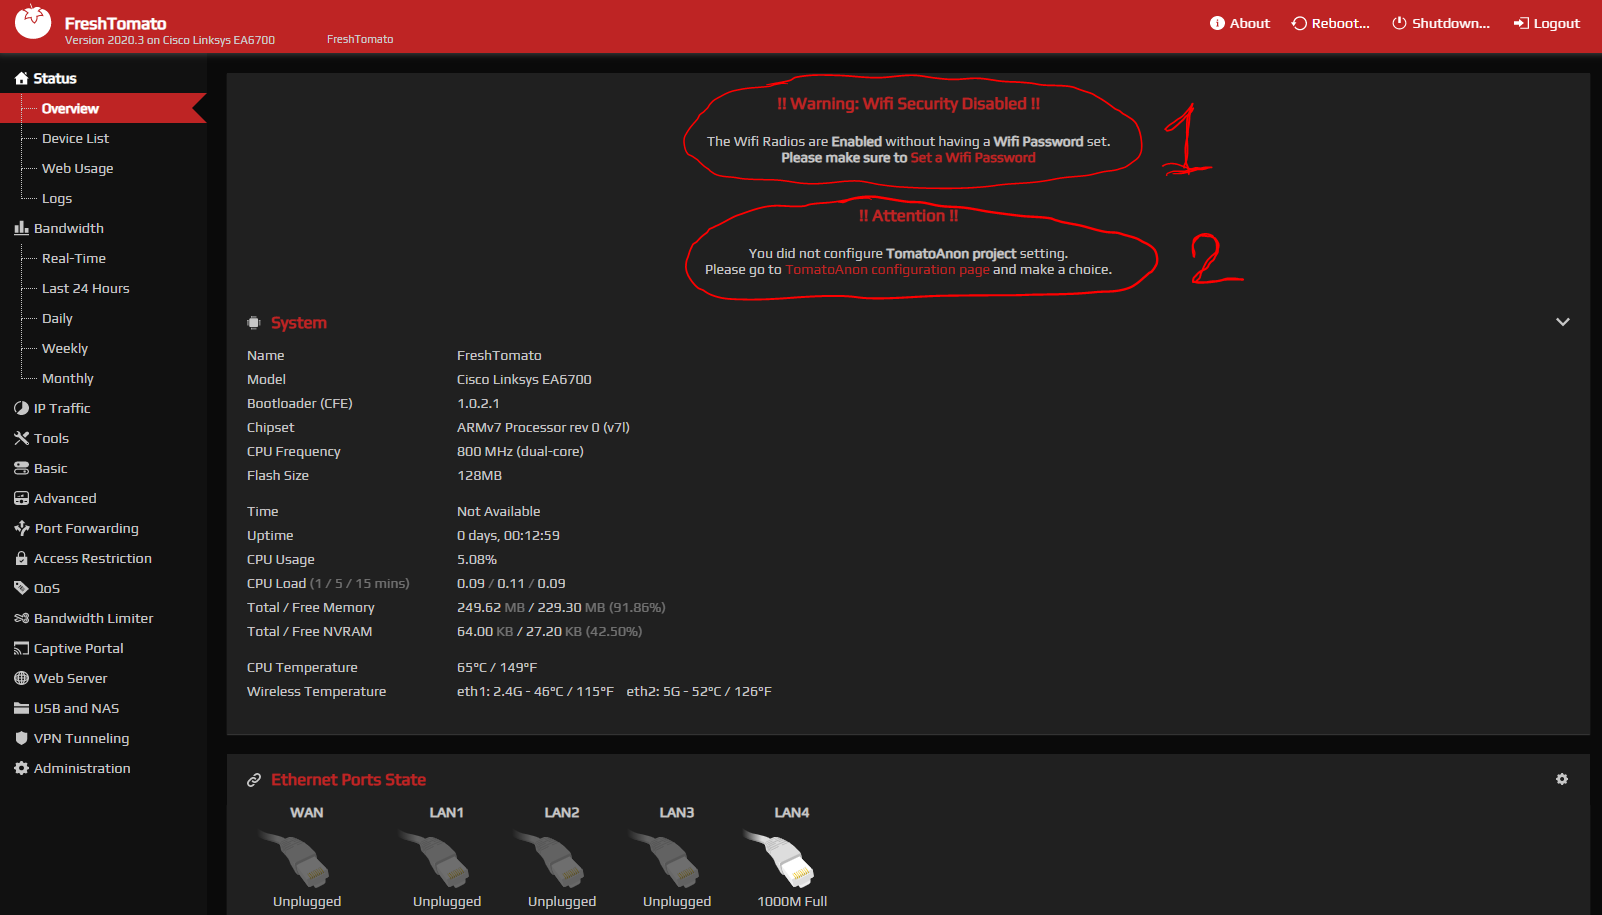
Task: Open the About page
Action: point(1240,23)
